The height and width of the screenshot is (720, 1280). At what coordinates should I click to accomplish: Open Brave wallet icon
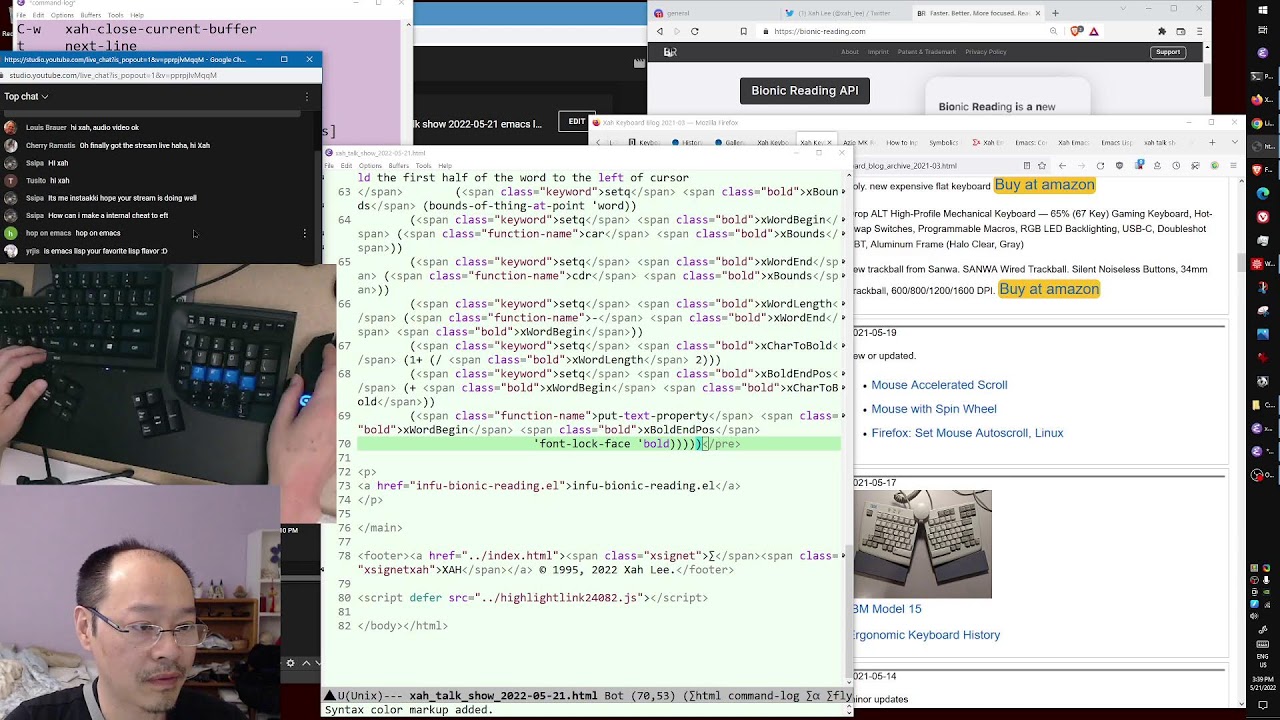tap(1180, 31)
